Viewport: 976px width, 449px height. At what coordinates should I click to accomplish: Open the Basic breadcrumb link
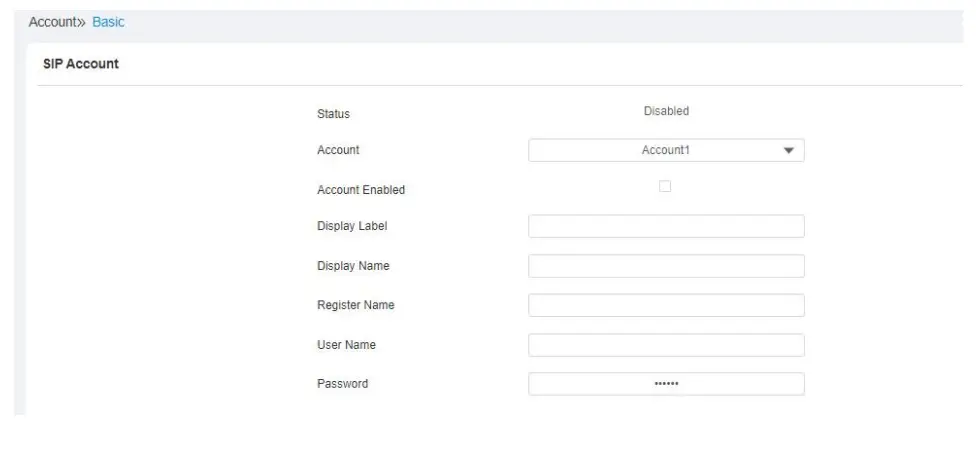(x=108, y=22)
